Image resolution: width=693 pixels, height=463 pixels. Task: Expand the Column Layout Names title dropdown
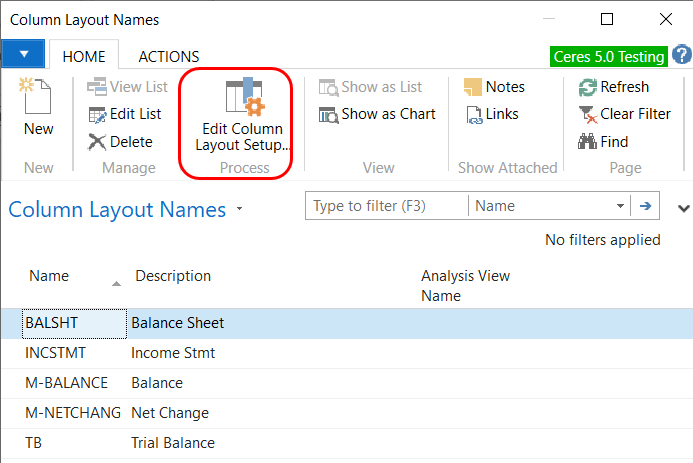(240, 210)
